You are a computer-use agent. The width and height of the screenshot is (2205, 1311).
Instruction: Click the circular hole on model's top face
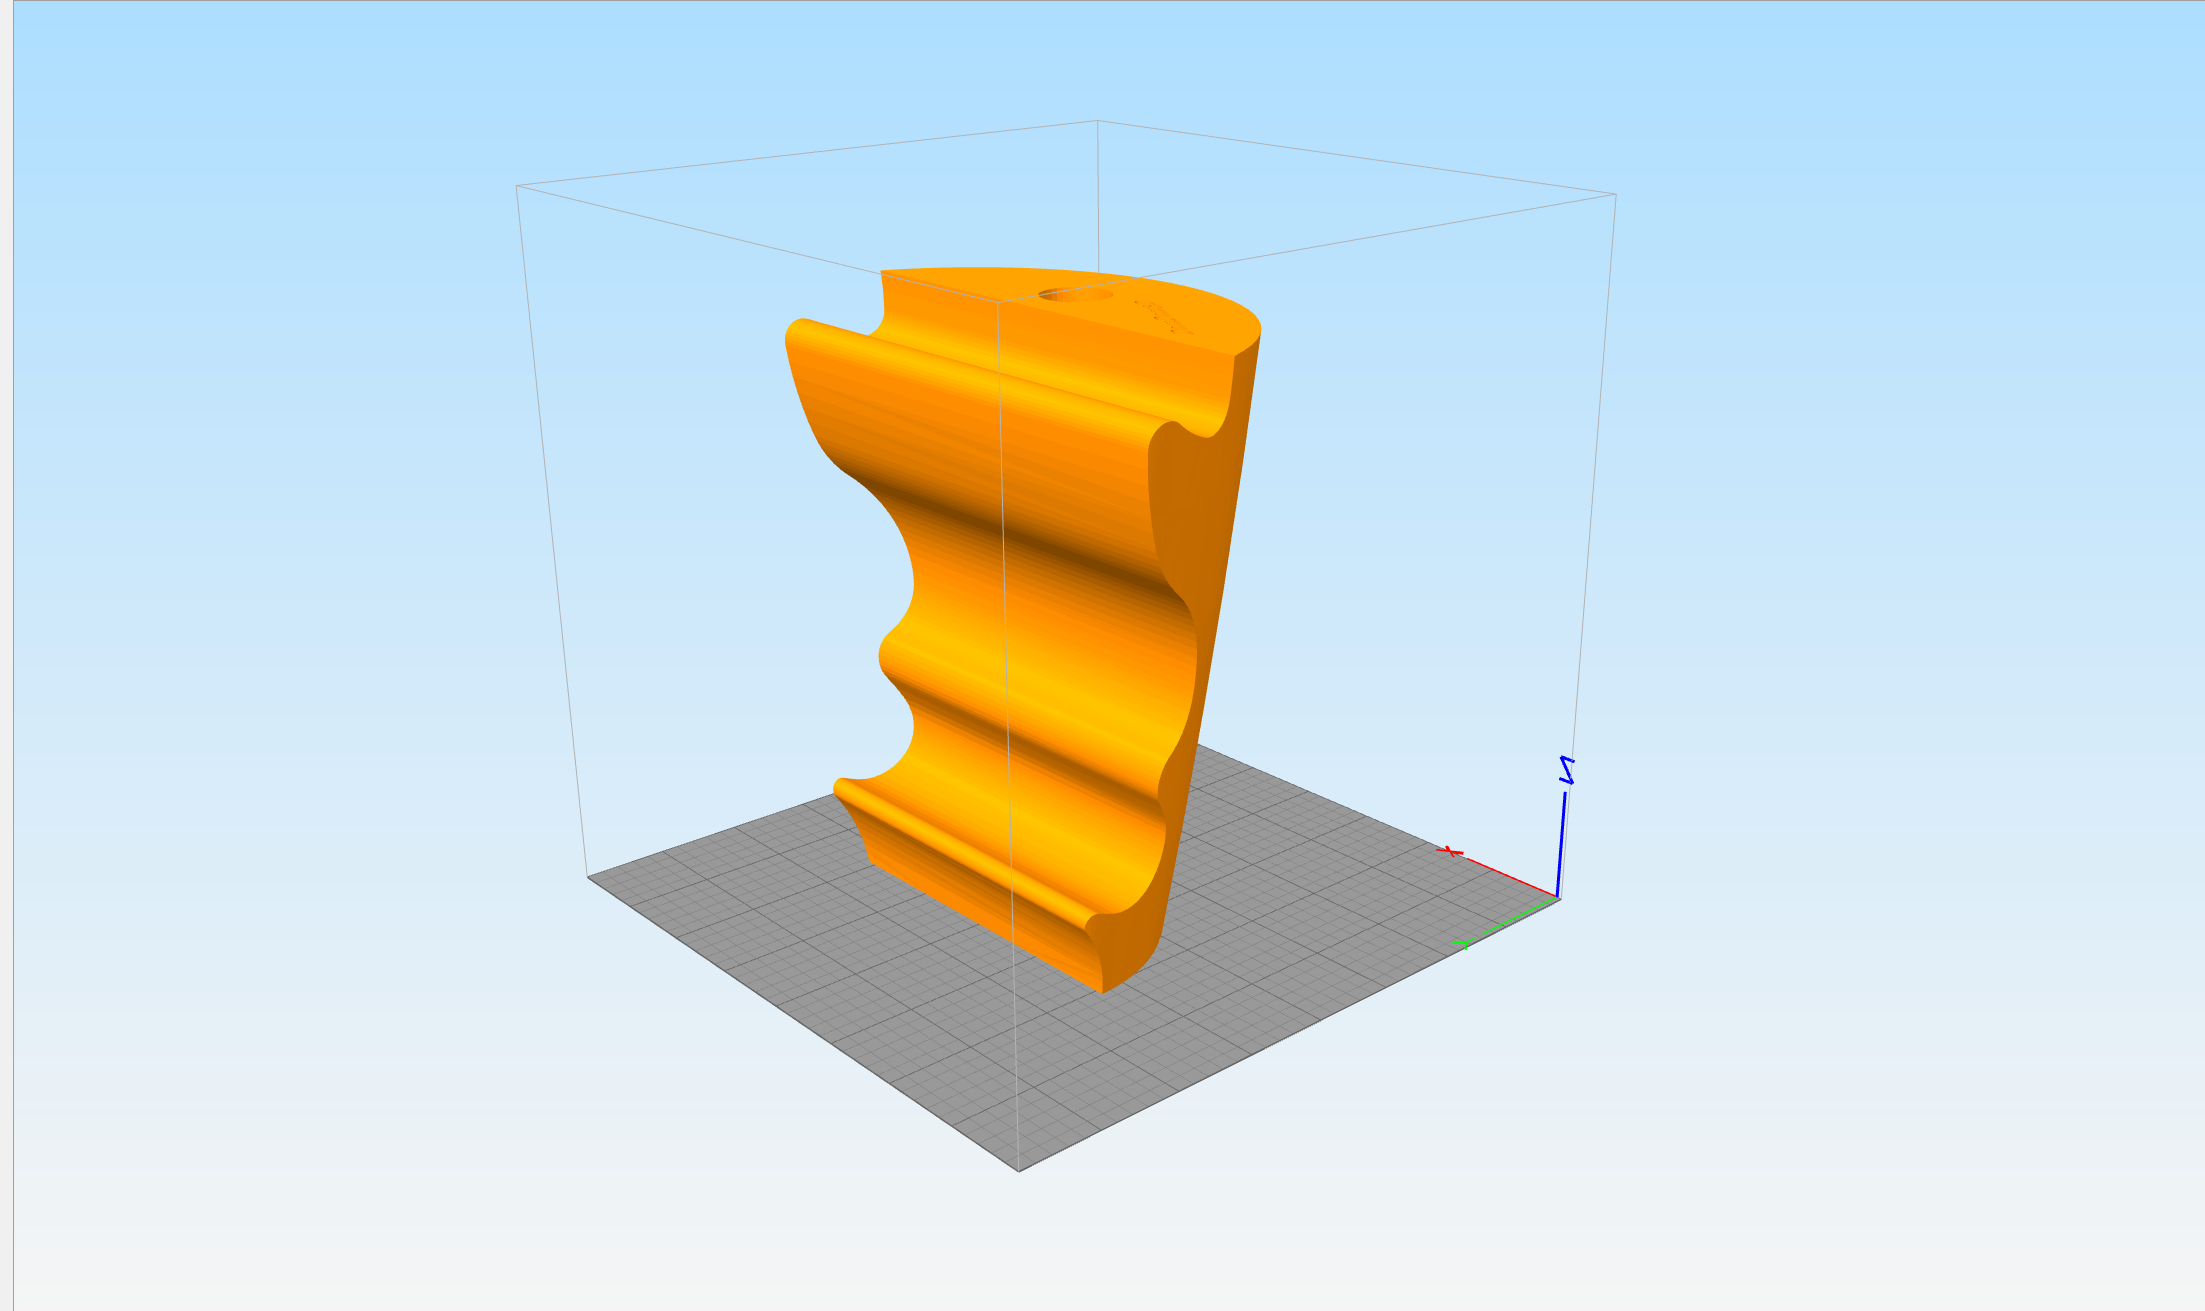click(1075, 295)
